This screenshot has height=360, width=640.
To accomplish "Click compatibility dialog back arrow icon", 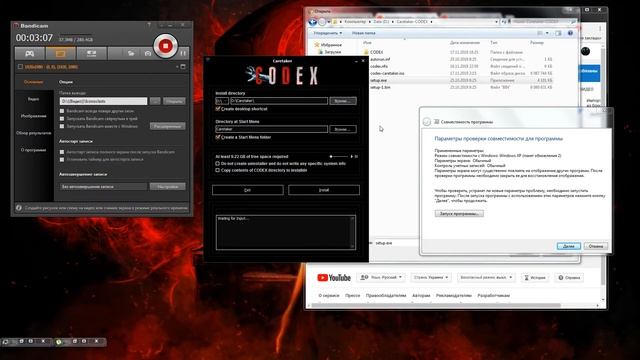I will [x=427, y=122].
